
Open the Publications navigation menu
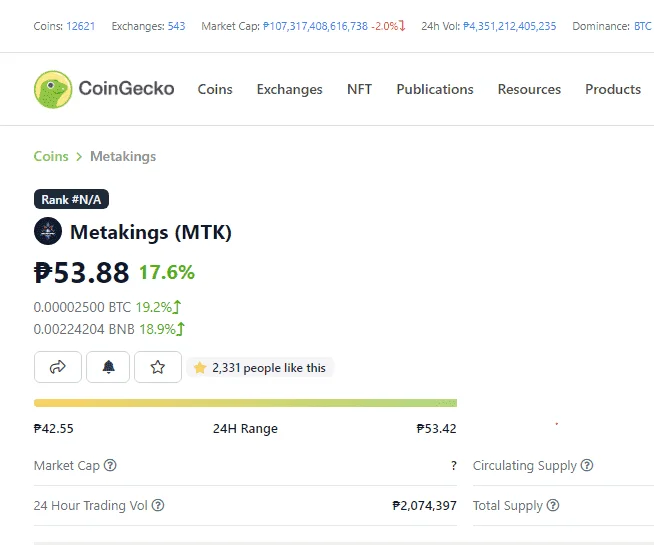click(x=435, y=89)
